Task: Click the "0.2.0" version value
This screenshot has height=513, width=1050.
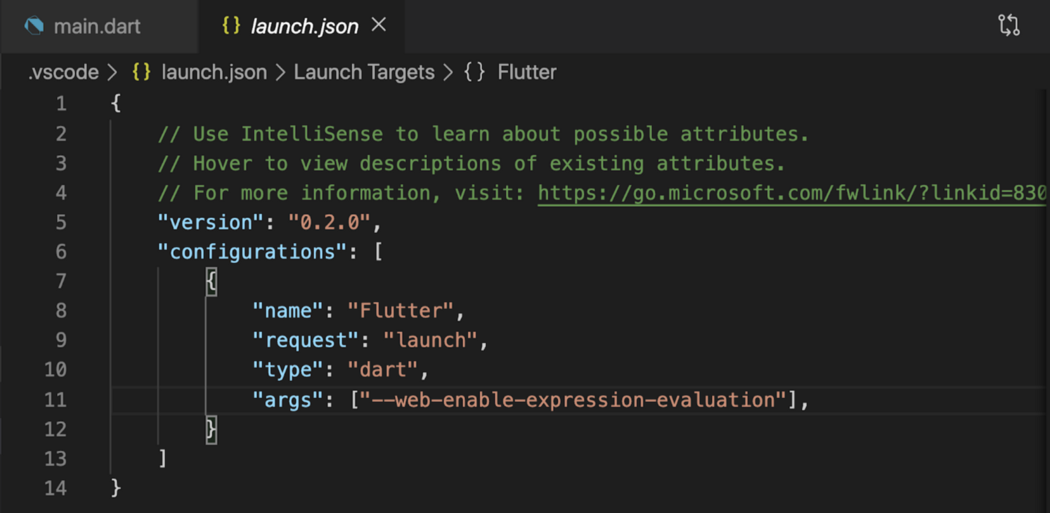Action: 329,222
